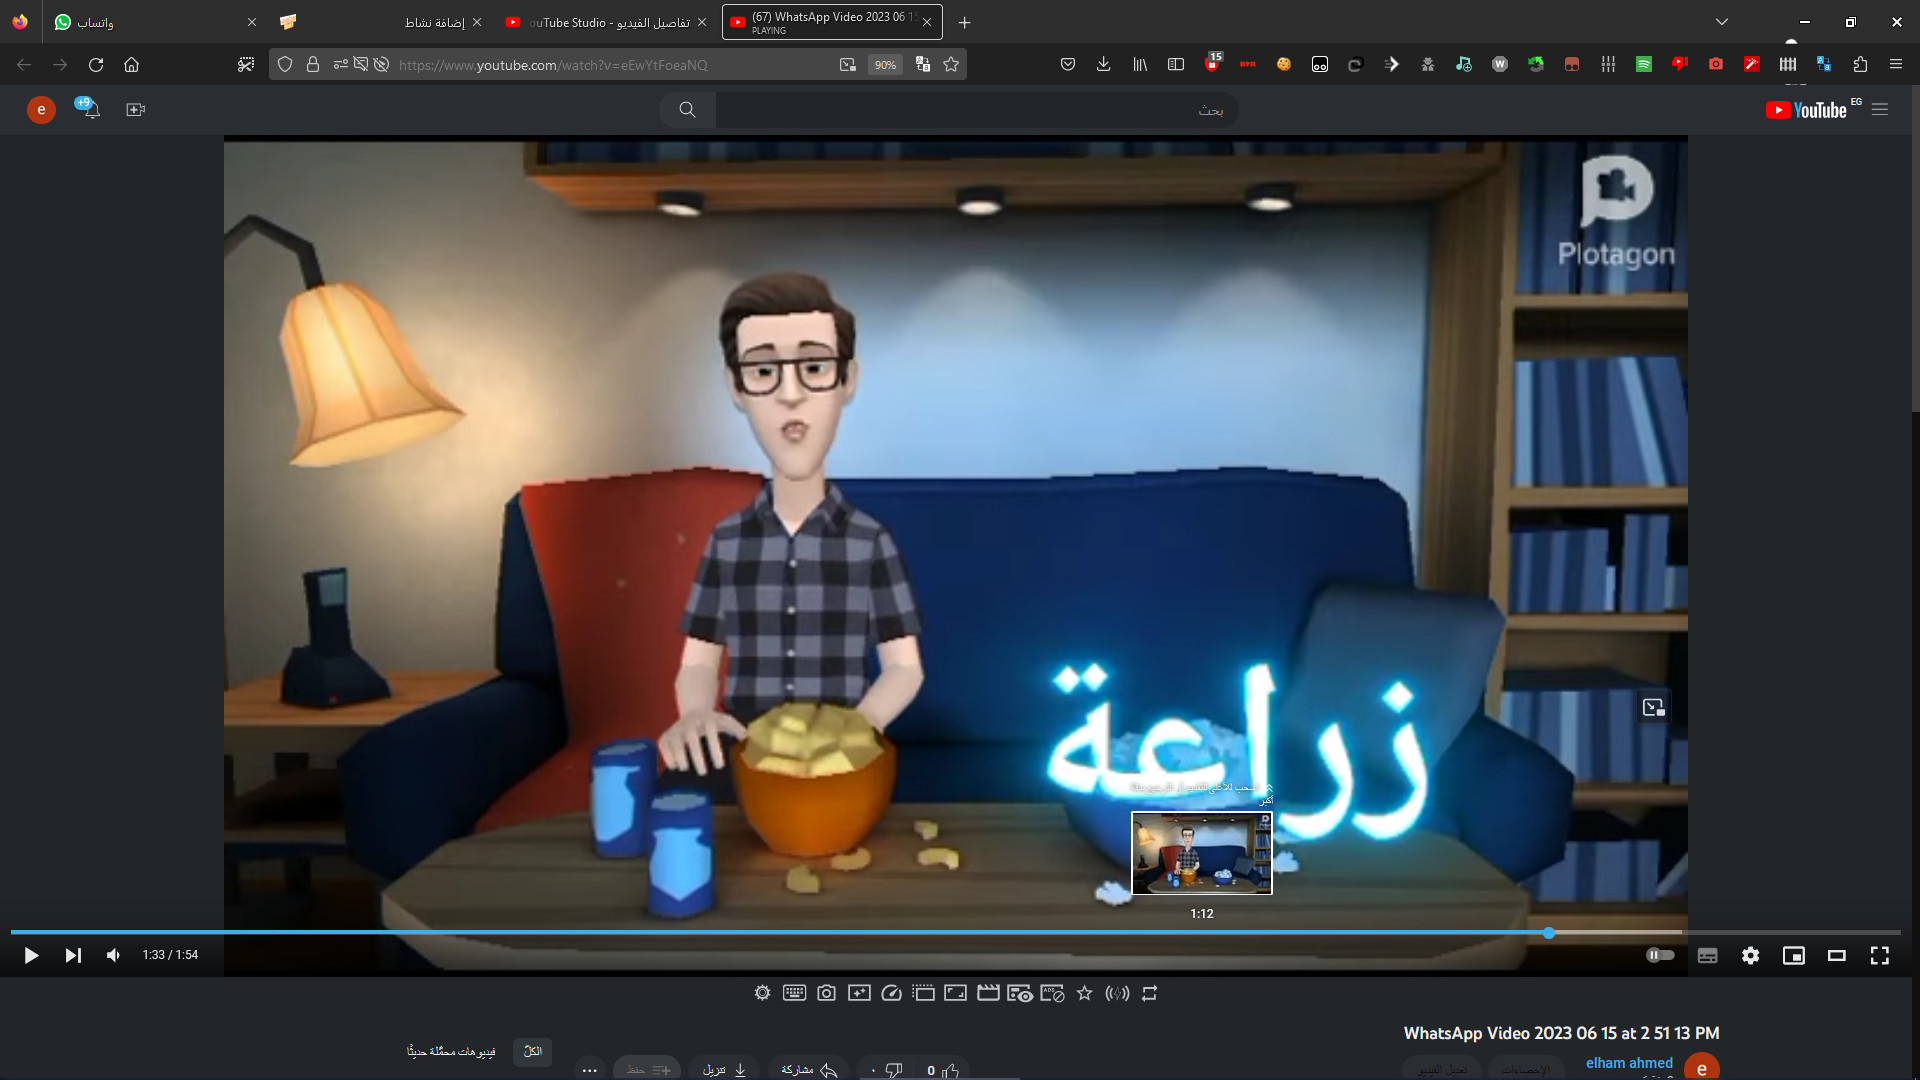This screenshot has width=1920, height=1080.
Task: Switch to WhatsApp browser tab
Action: [x=150, y=22]
